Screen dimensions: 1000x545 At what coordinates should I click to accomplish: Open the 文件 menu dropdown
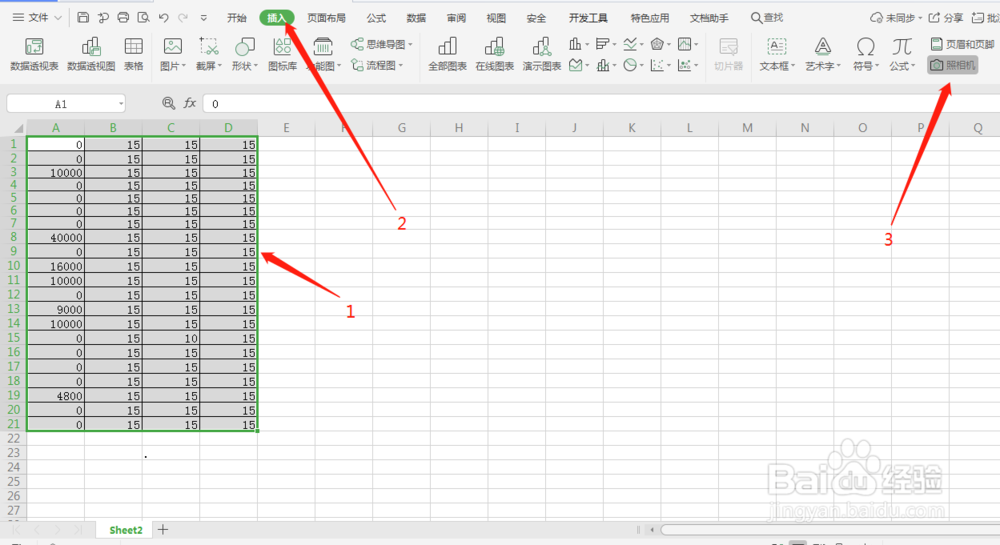37,18
